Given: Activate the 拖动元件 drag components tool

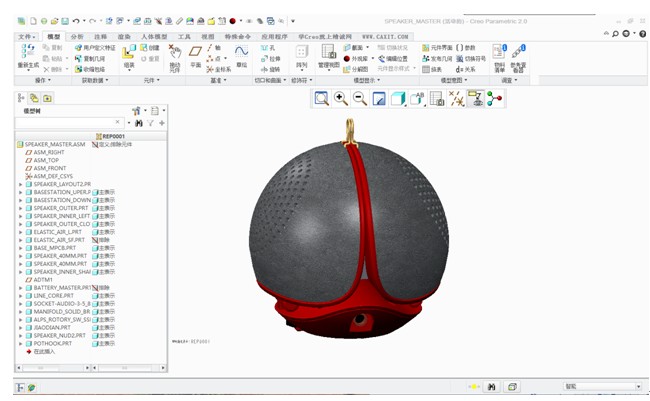Looking at the screenshot, I should pos(175,58).
